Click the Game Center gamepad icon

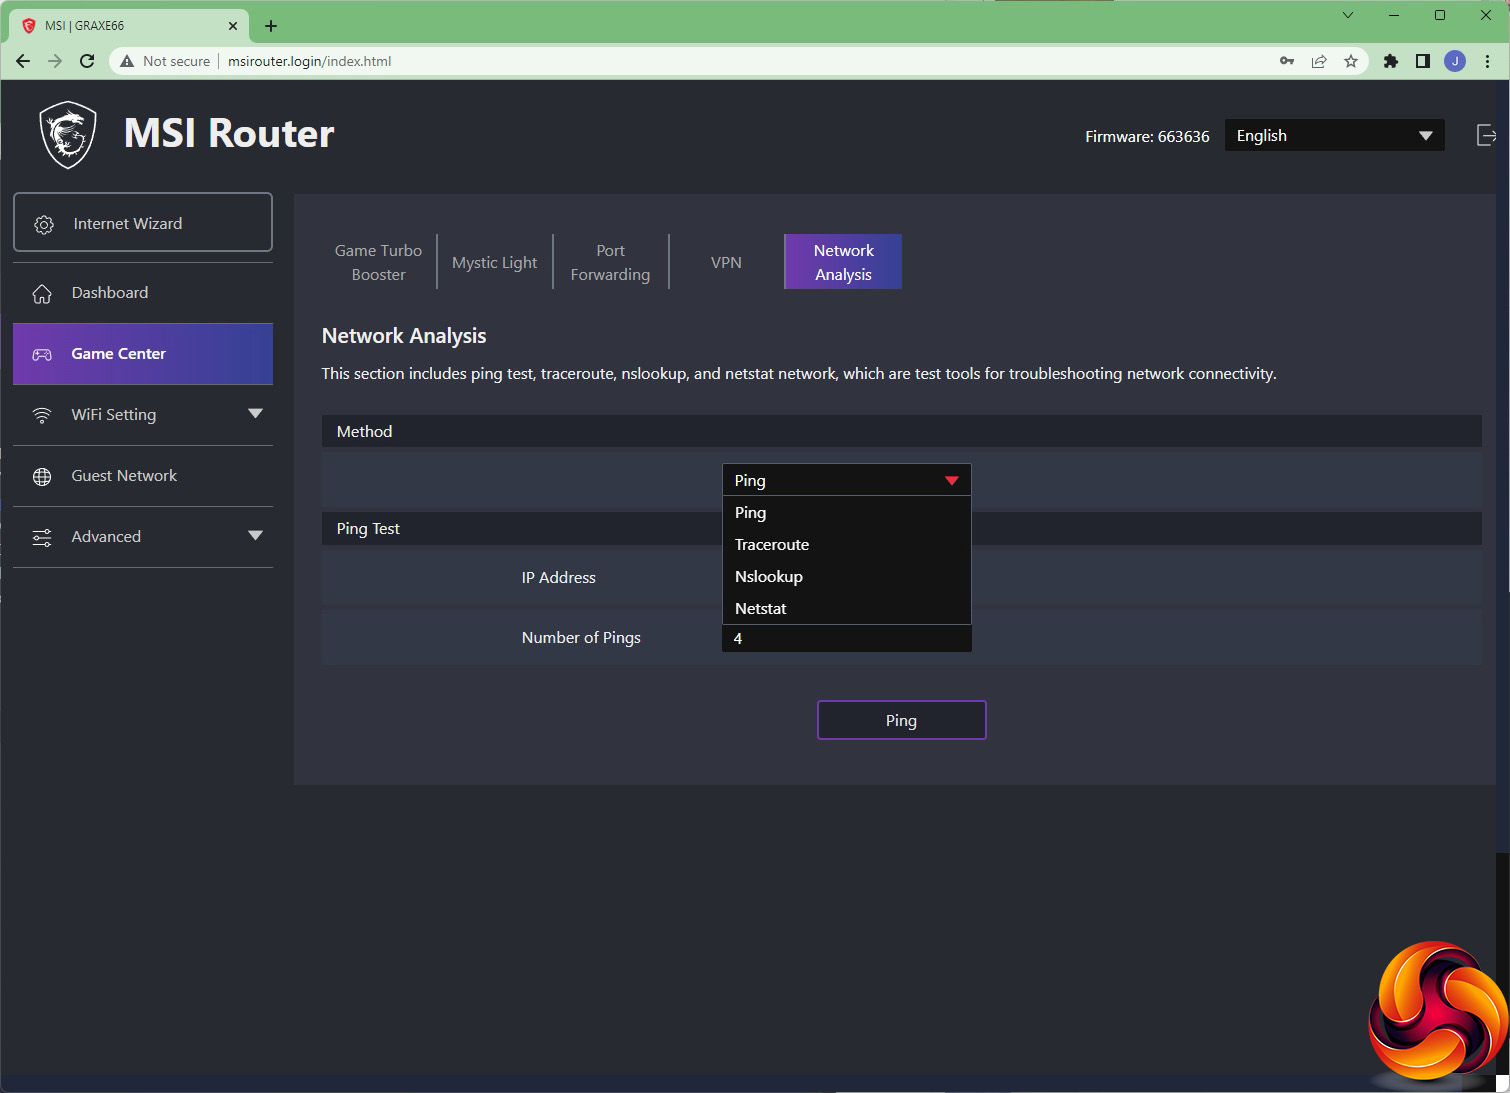click(42, 355)
